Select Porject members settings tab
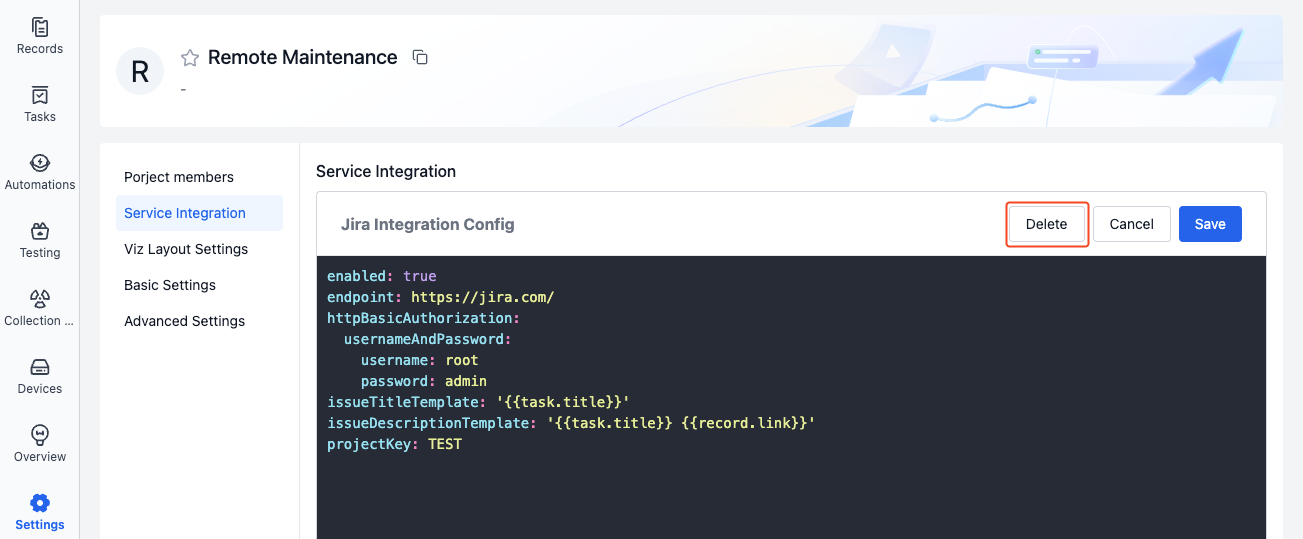 coord(179,177)
